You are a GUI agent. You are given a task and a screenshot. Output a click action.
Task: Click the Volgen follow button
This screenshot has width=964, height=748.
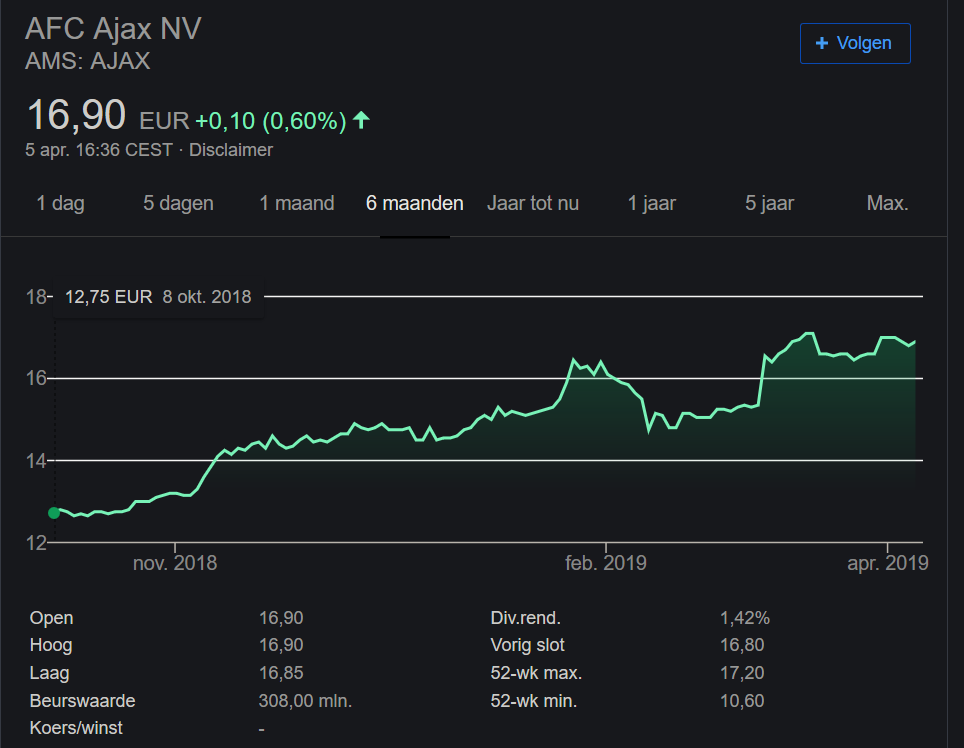tap(855, 44)
